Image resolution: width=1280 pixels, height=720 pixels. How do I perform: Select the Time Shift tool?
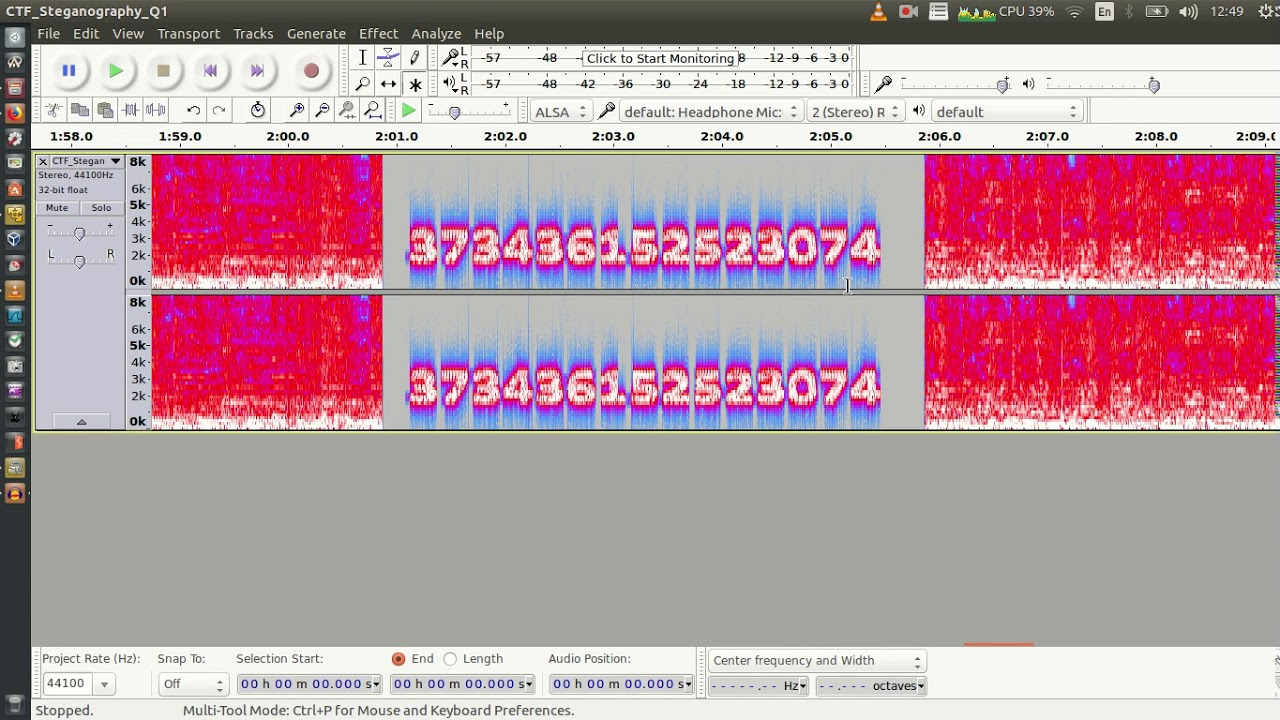click(389, 85)
